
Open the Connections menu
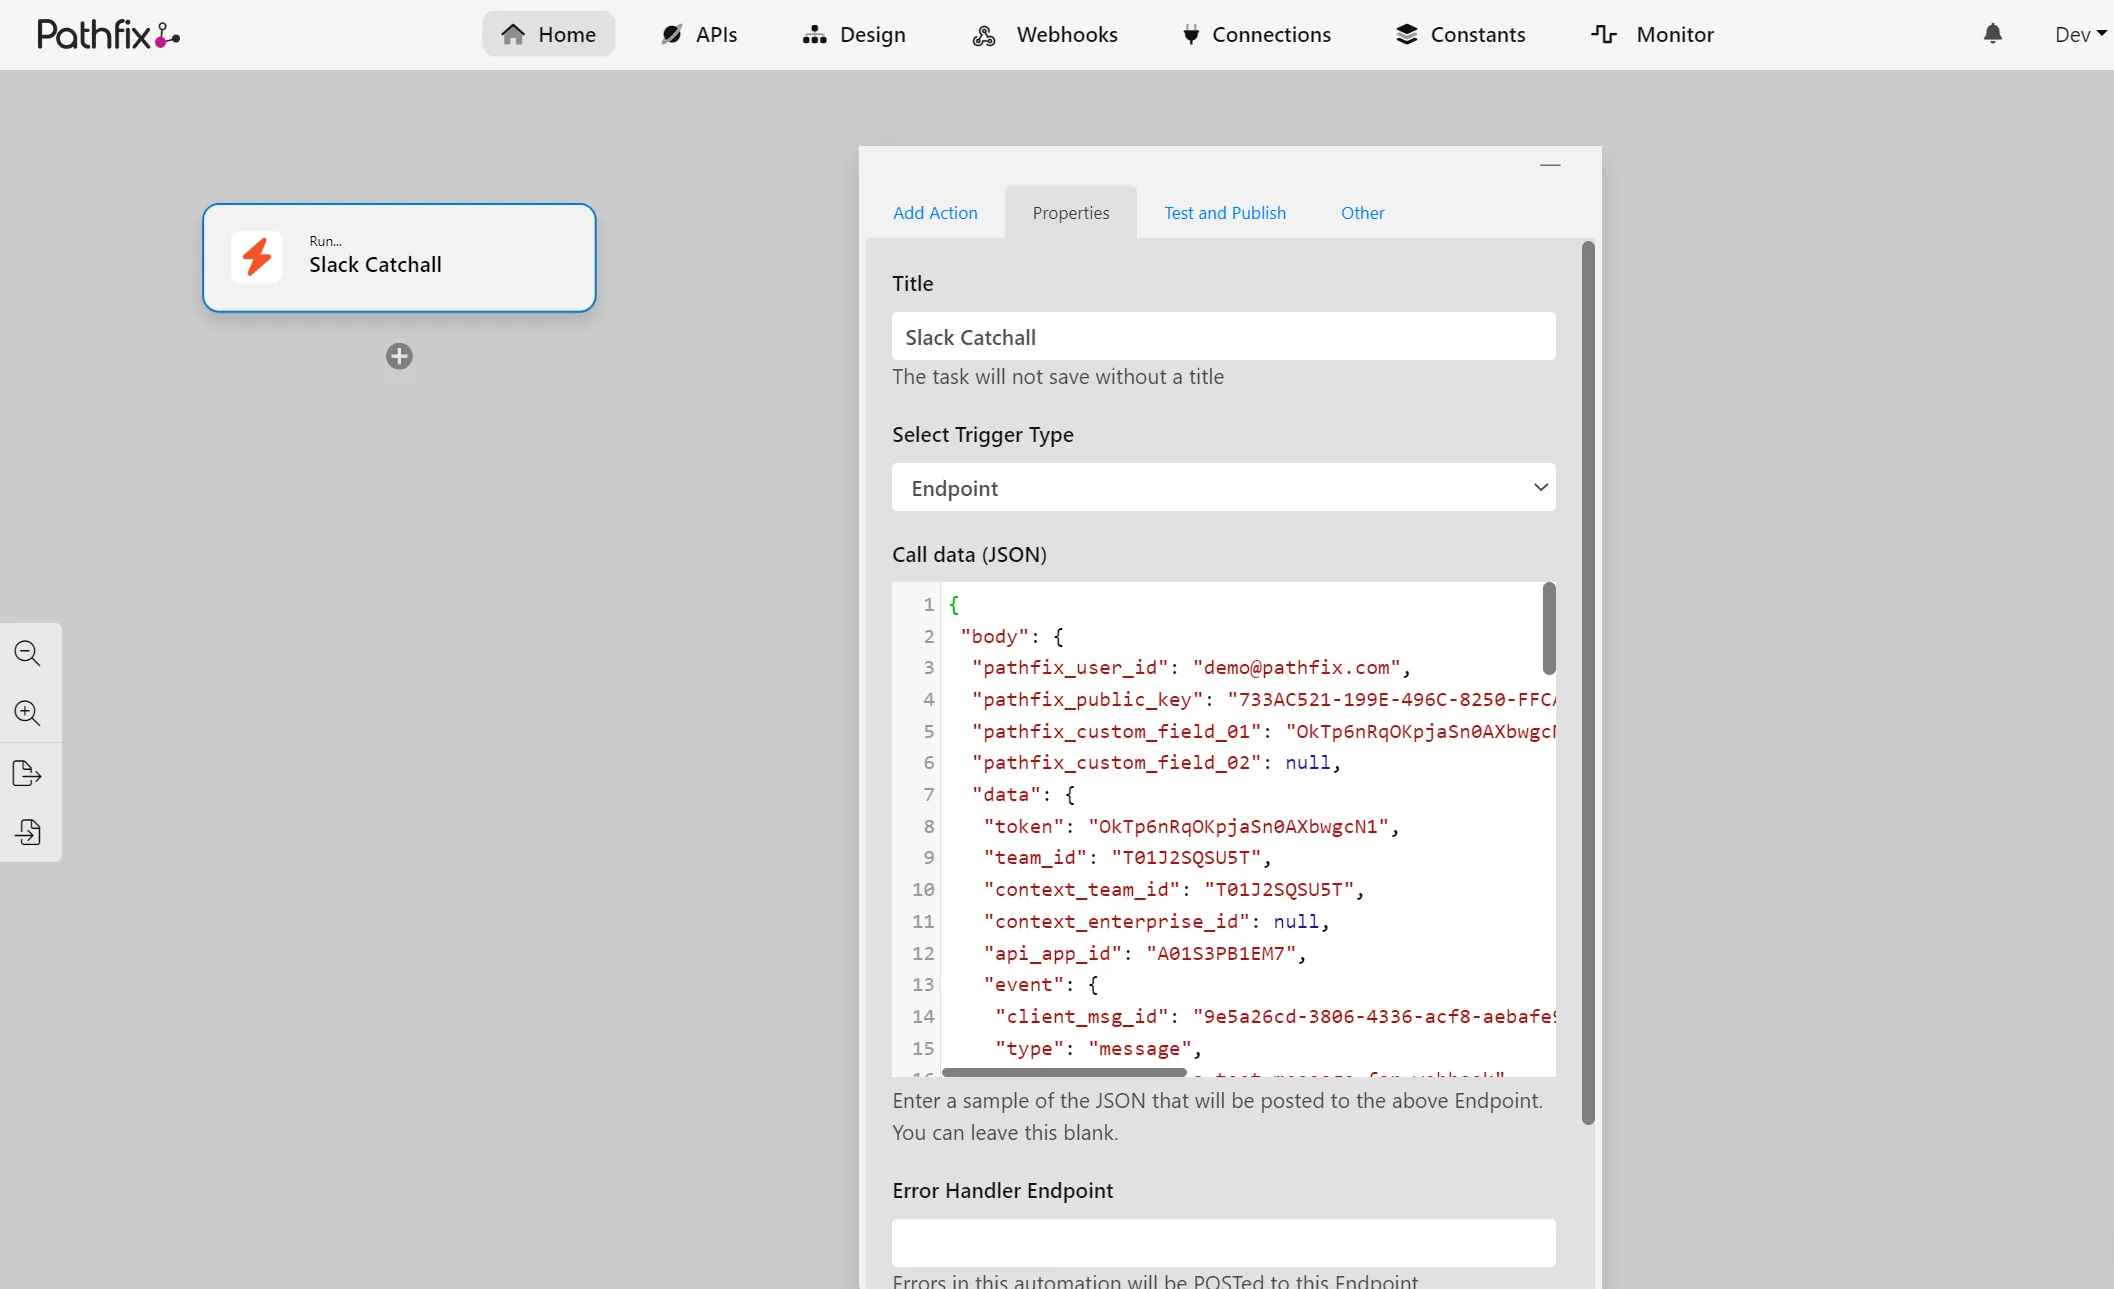pos(1257,34)
